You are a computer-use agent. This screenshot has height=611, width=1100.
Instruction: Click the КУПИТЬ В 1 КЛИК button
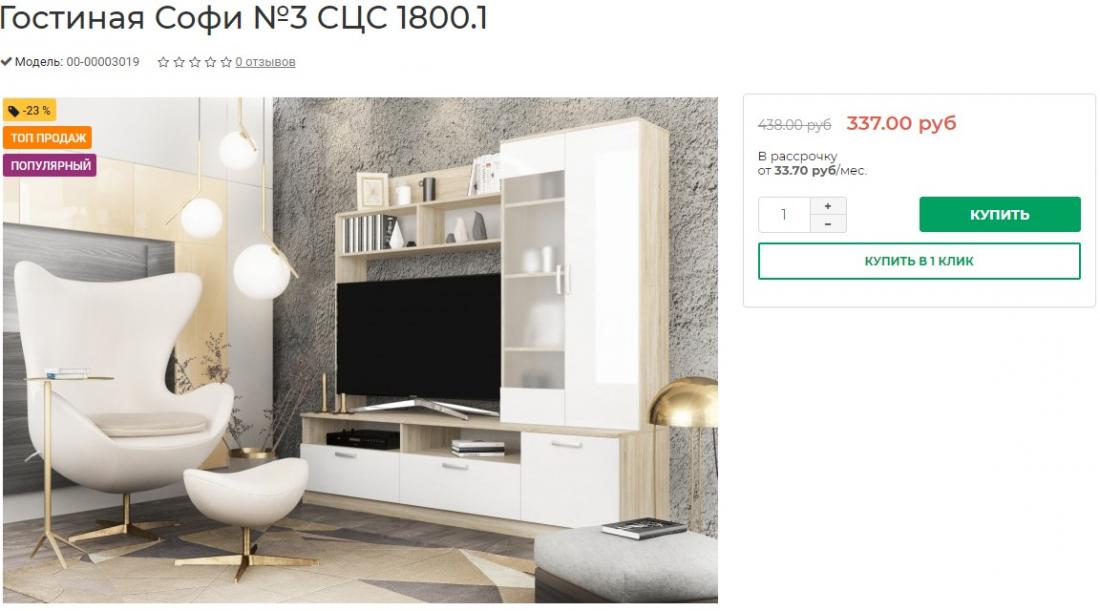click(919, 261)
